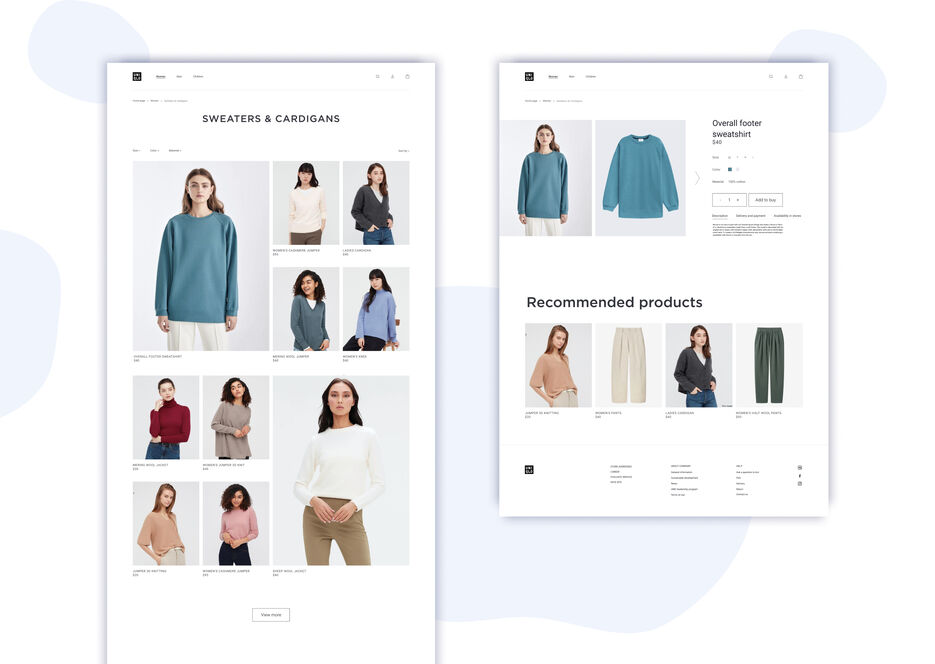Select the white color swatch
Image resolution: width=935 pixels, height=664 pixels.
737,169
